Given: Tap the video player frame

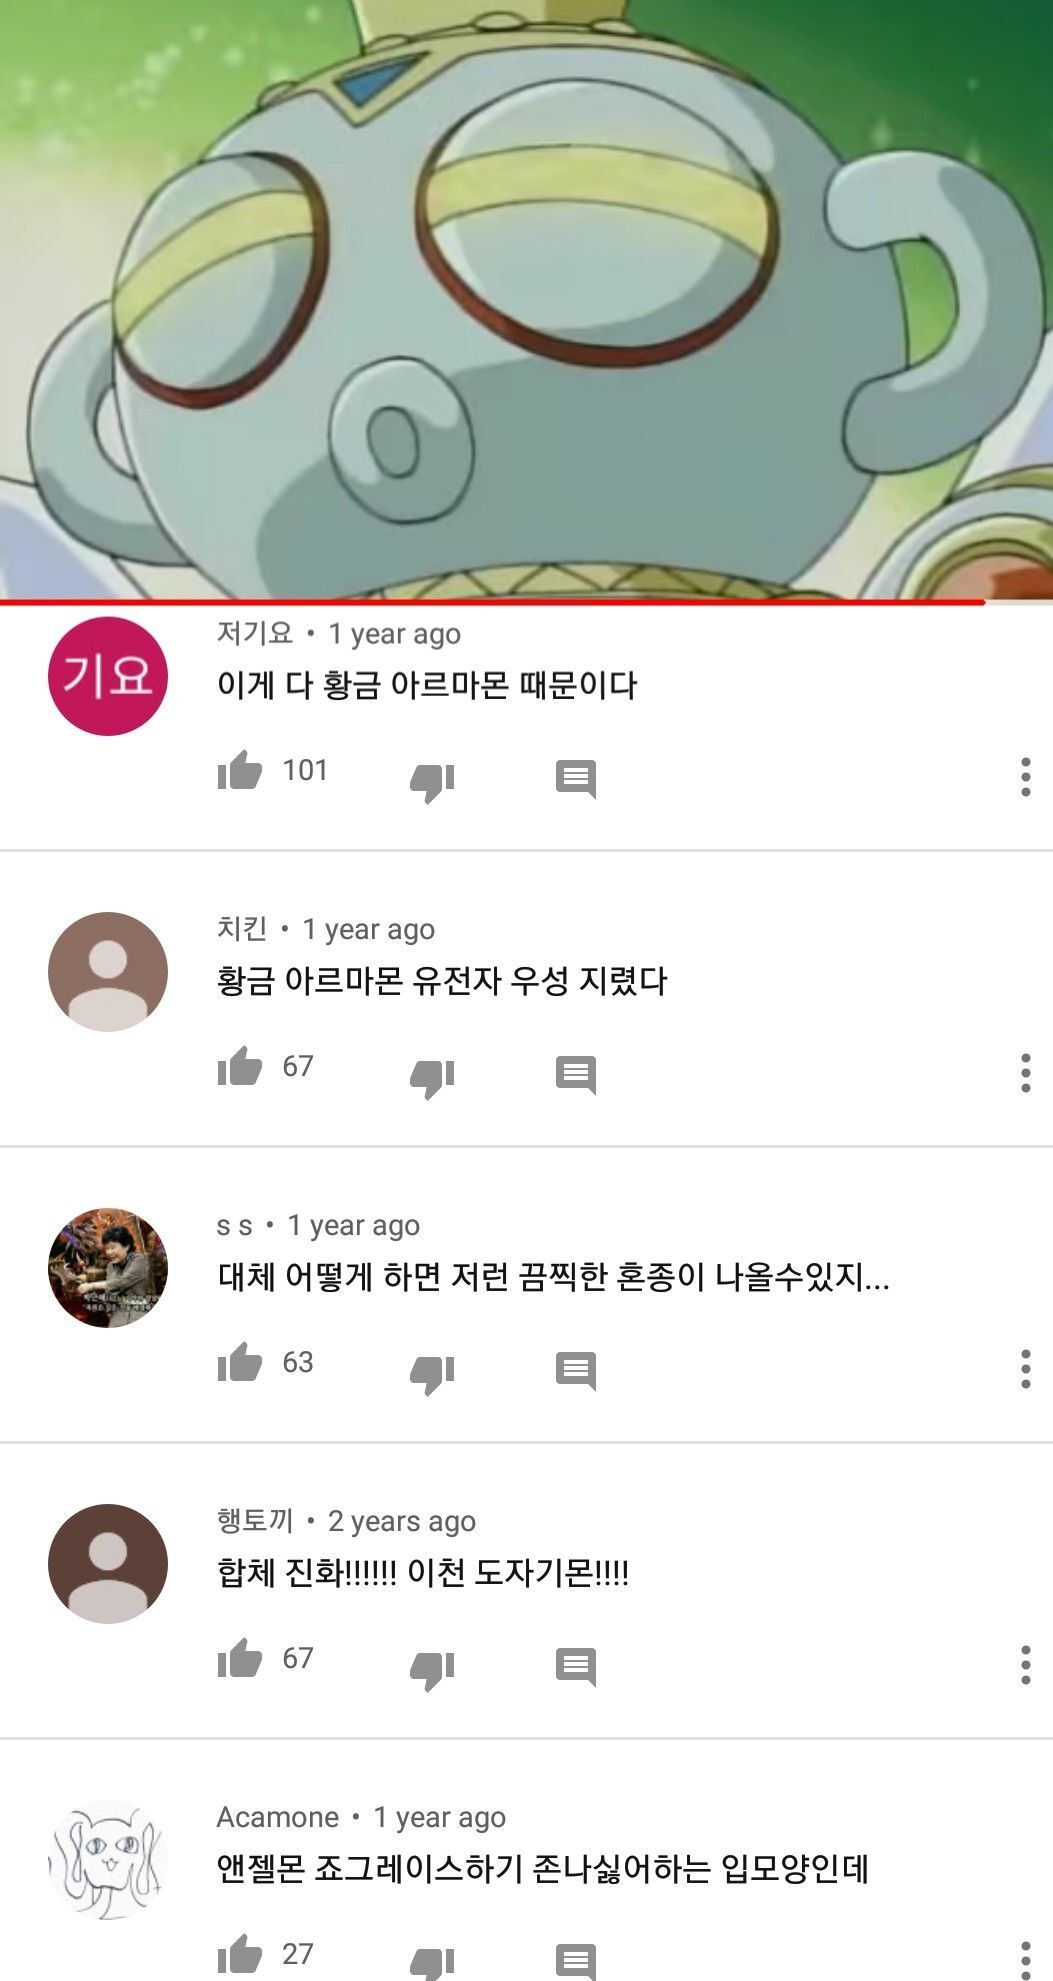Looking at the screenshot, I should tap(526, 299).
